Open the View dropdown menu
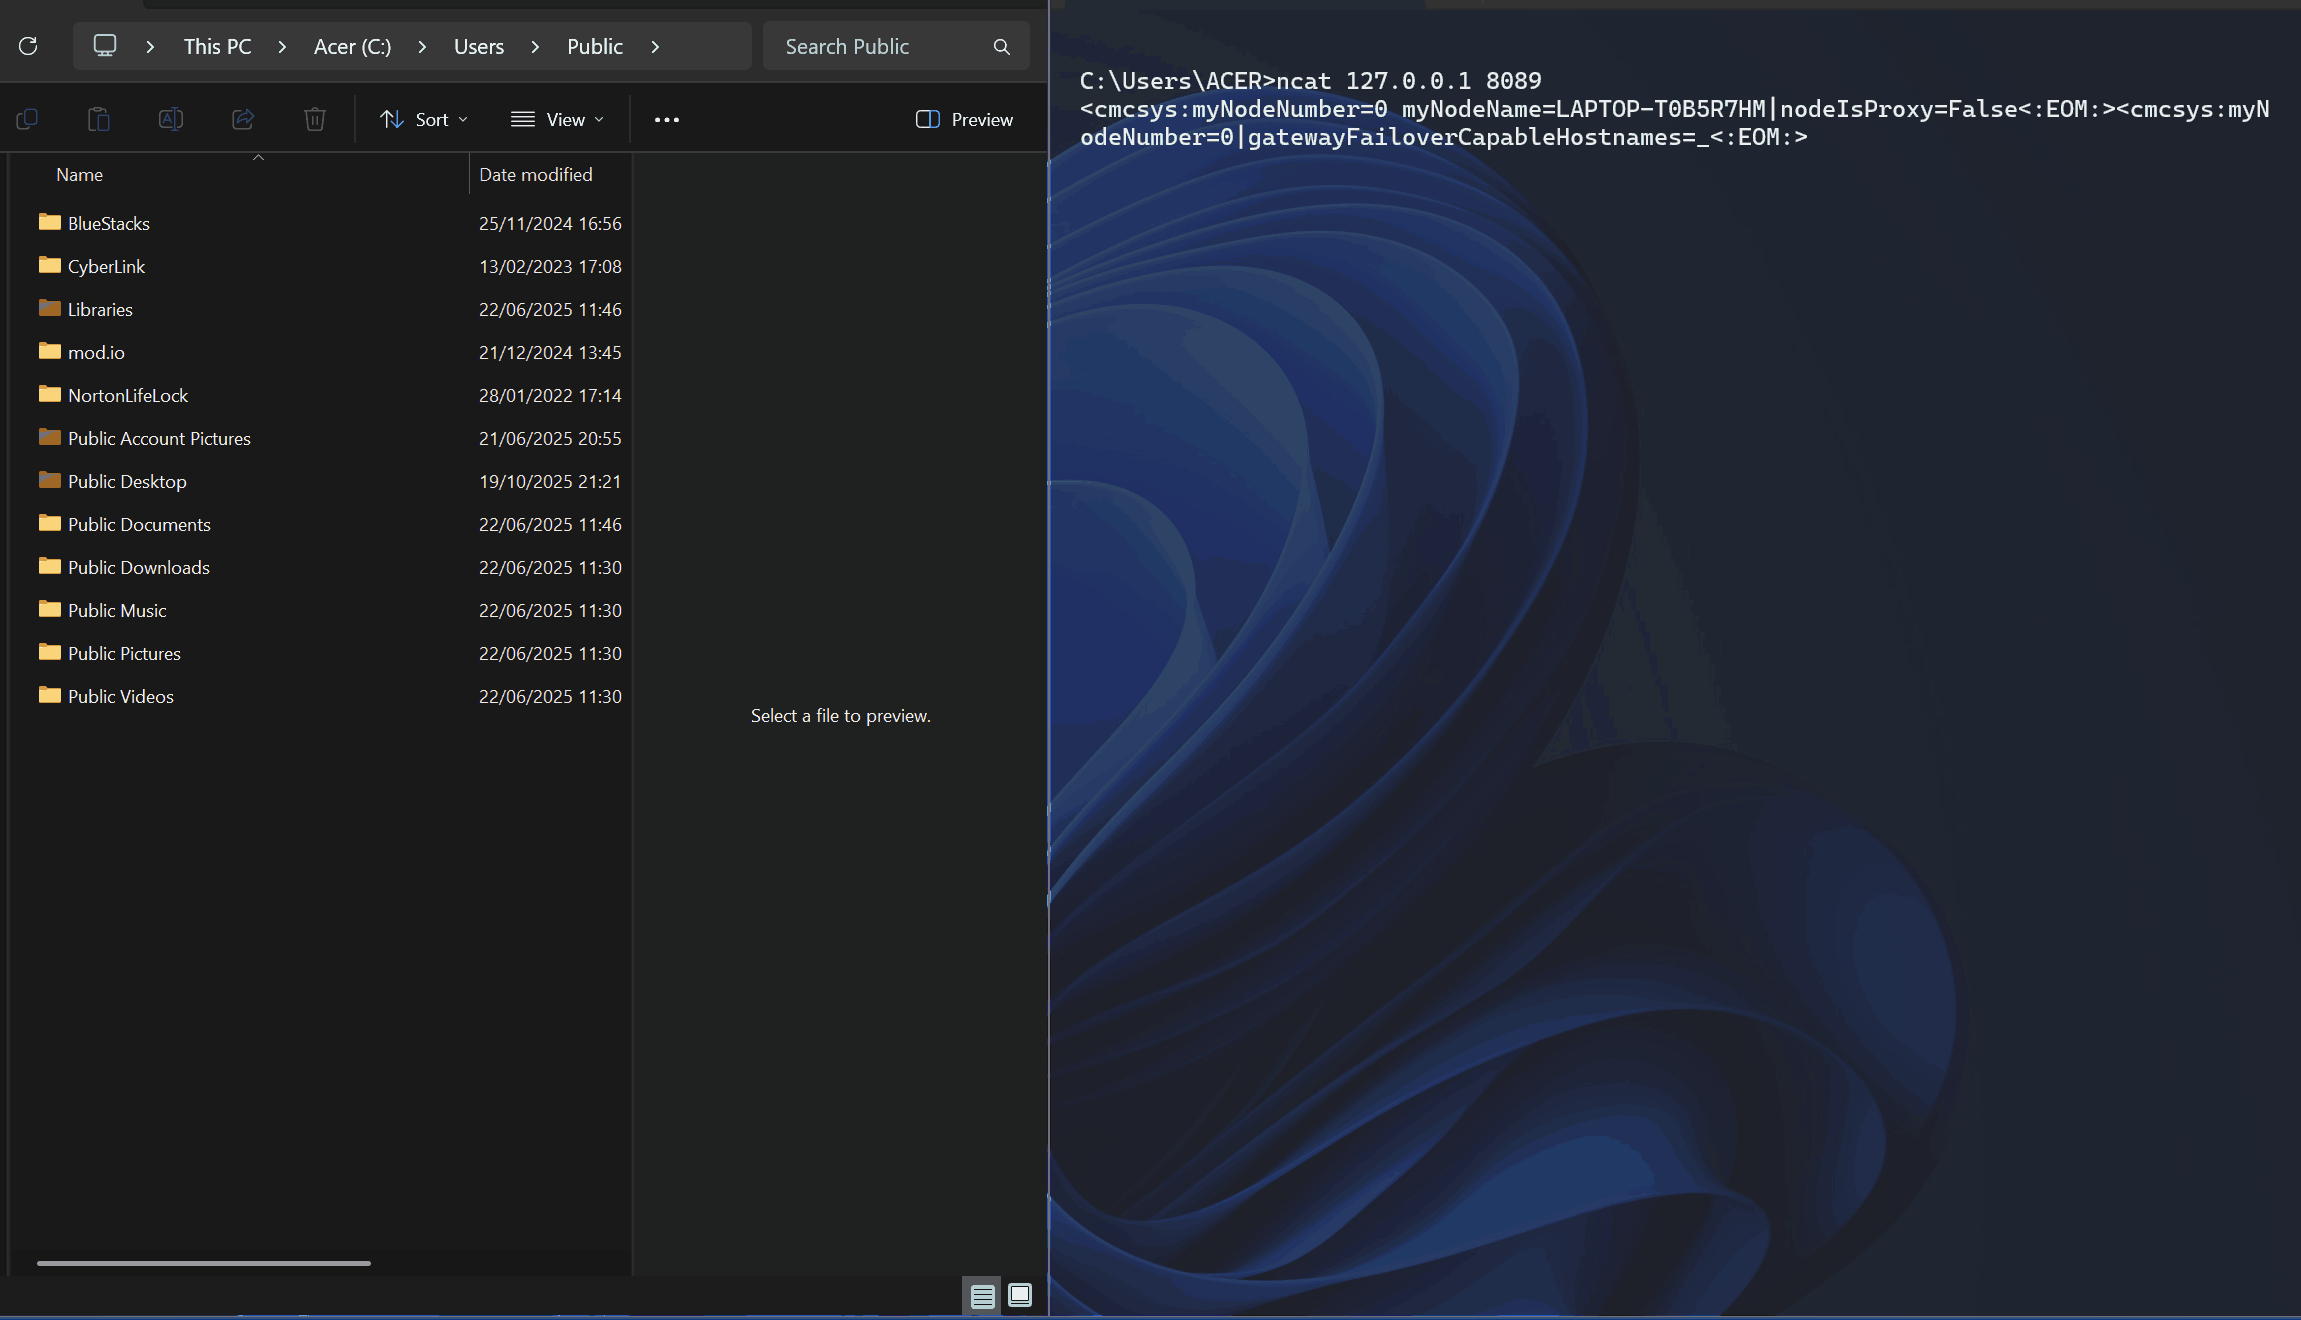 pos(558,119)
